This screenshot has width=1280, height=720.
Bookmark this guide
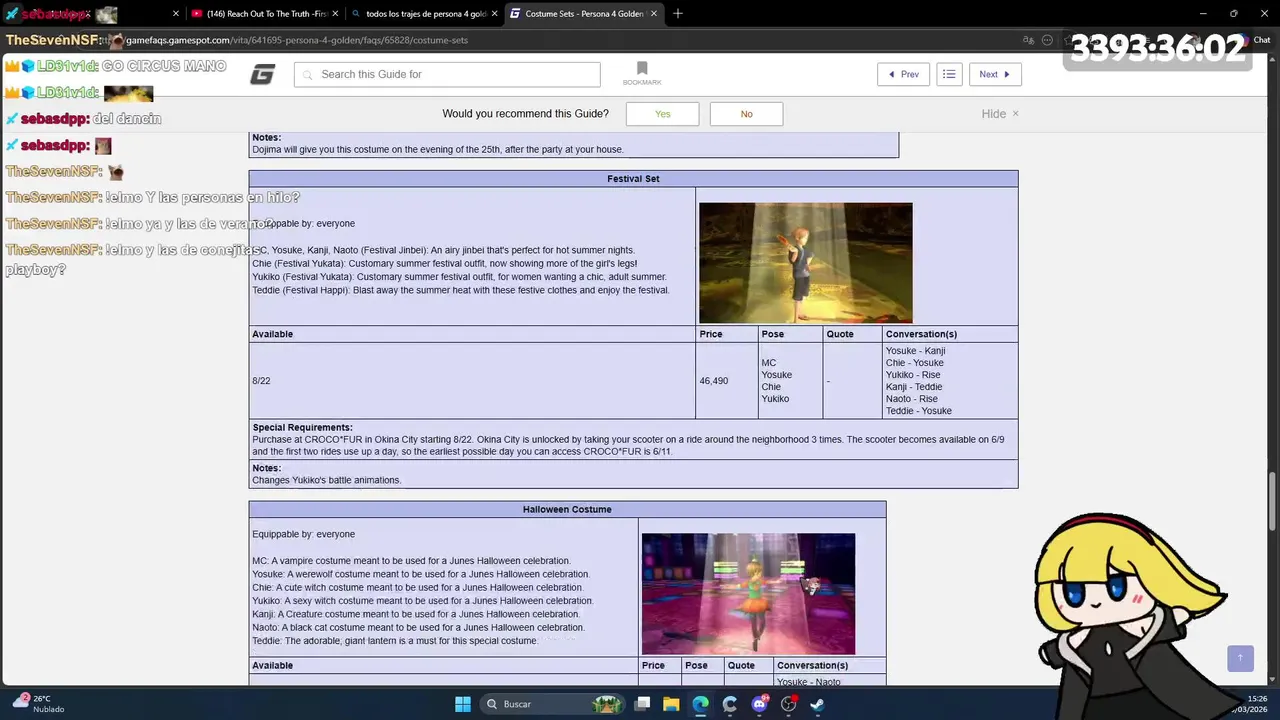642,73
